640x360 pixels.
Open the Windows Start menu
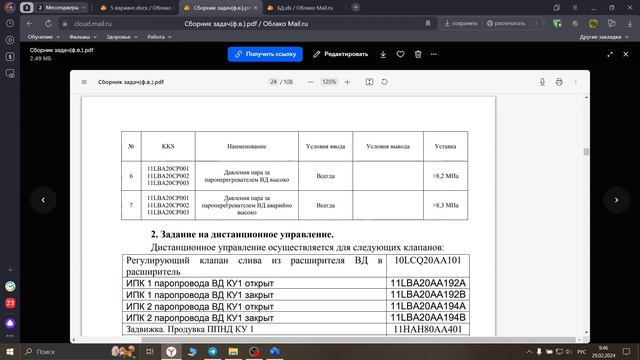(x=9, y=351)
